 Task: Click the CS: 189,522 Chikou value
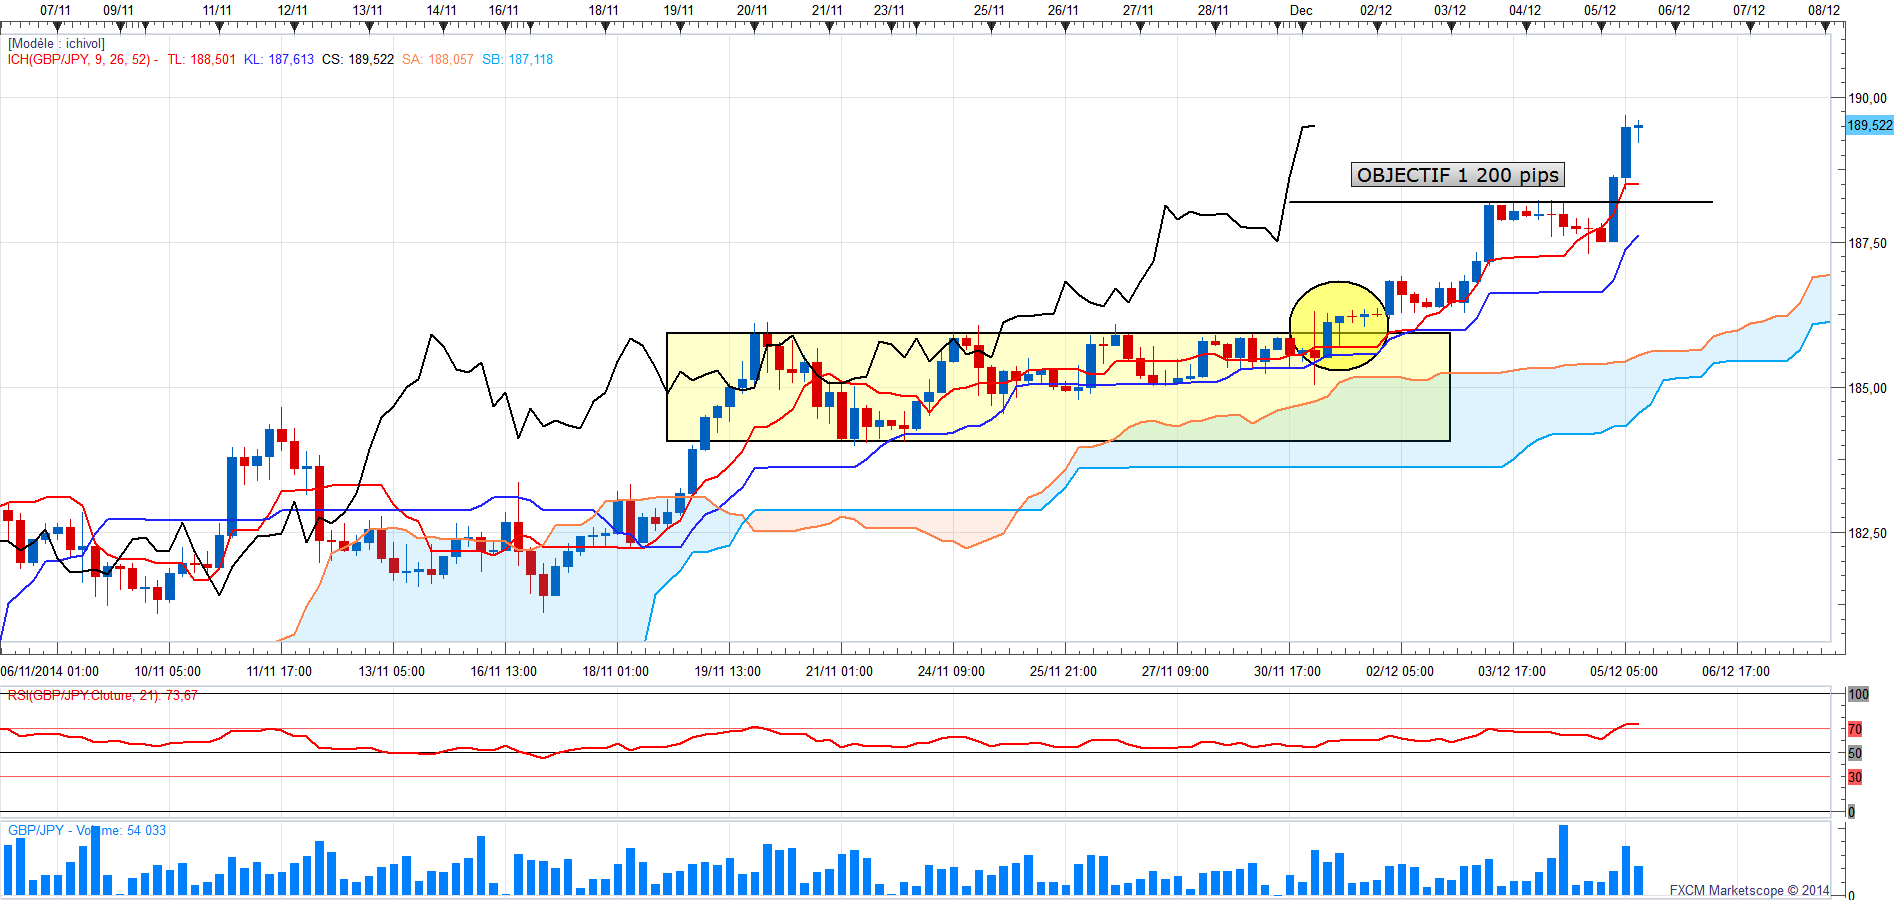click(357, 60)
